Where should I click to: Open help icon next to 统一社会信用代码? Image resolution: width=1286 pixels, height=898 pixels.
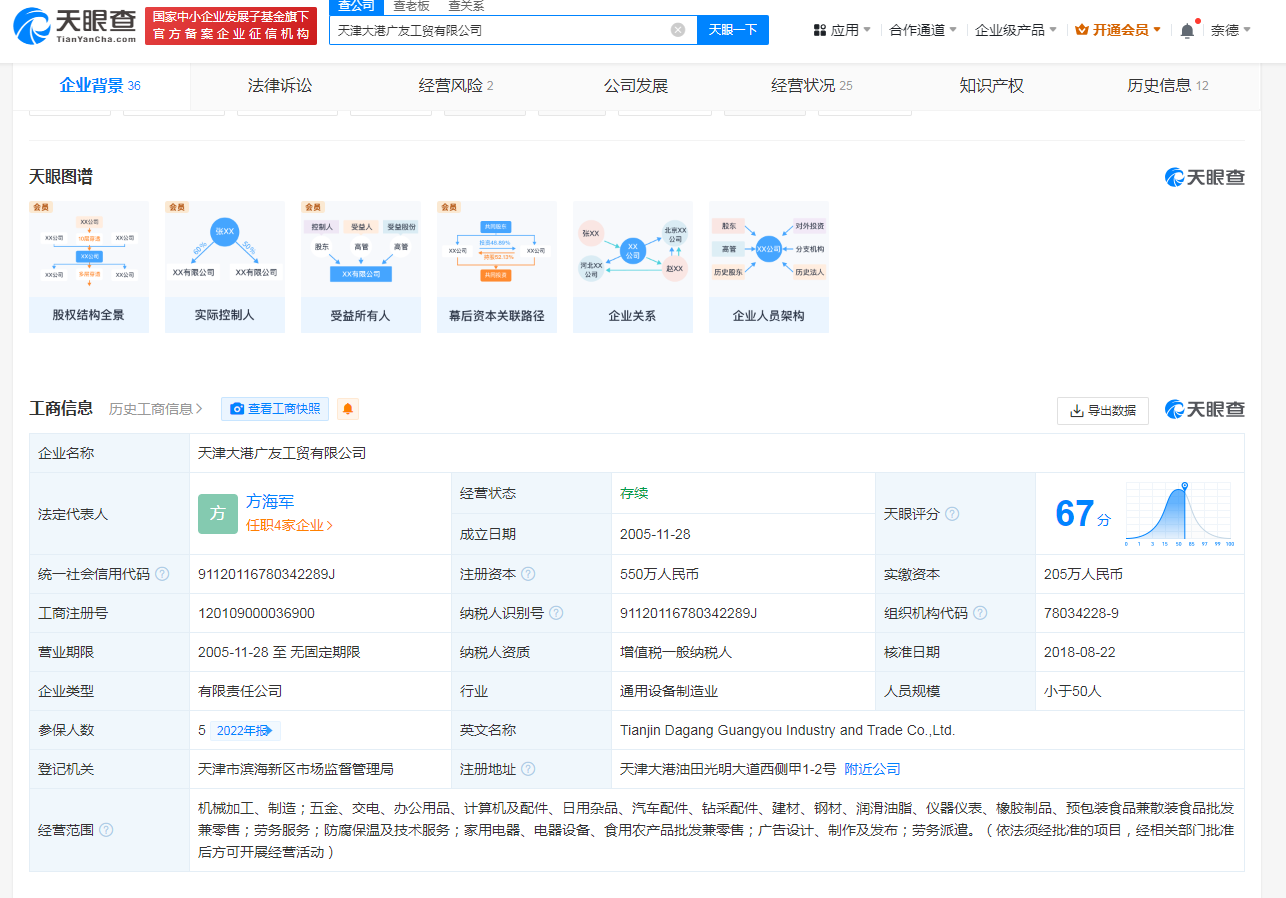(x=162, y=574)
